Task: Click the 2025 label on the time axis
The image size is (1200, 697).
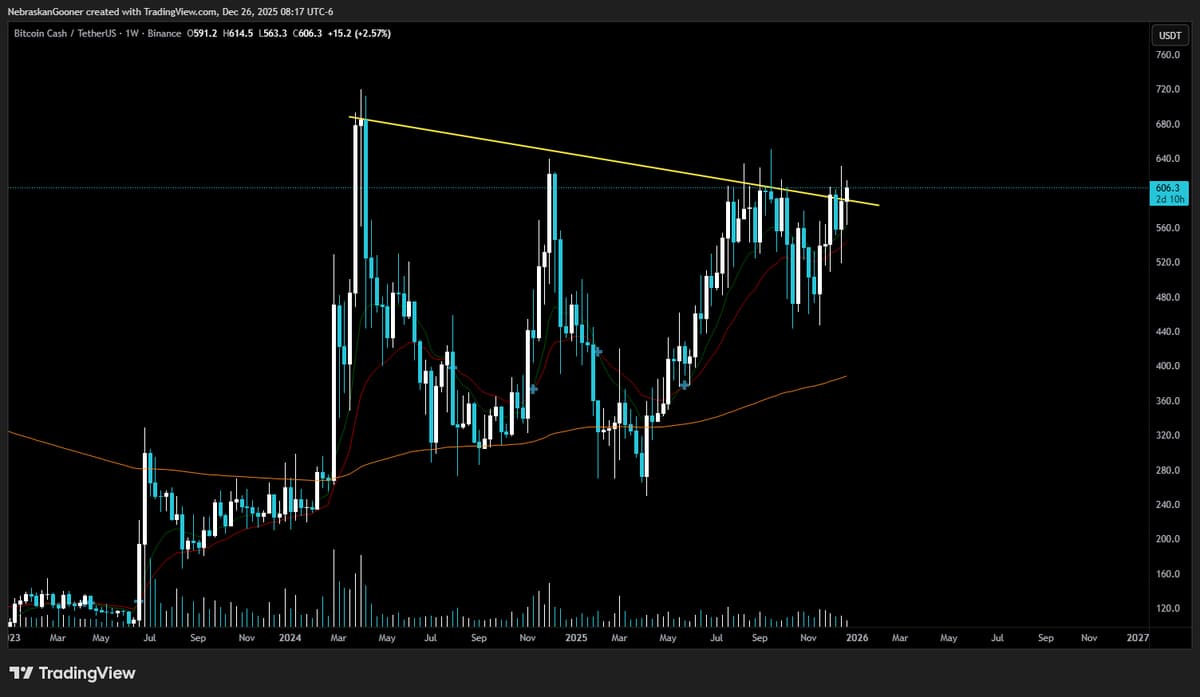Action: (576, 637)
